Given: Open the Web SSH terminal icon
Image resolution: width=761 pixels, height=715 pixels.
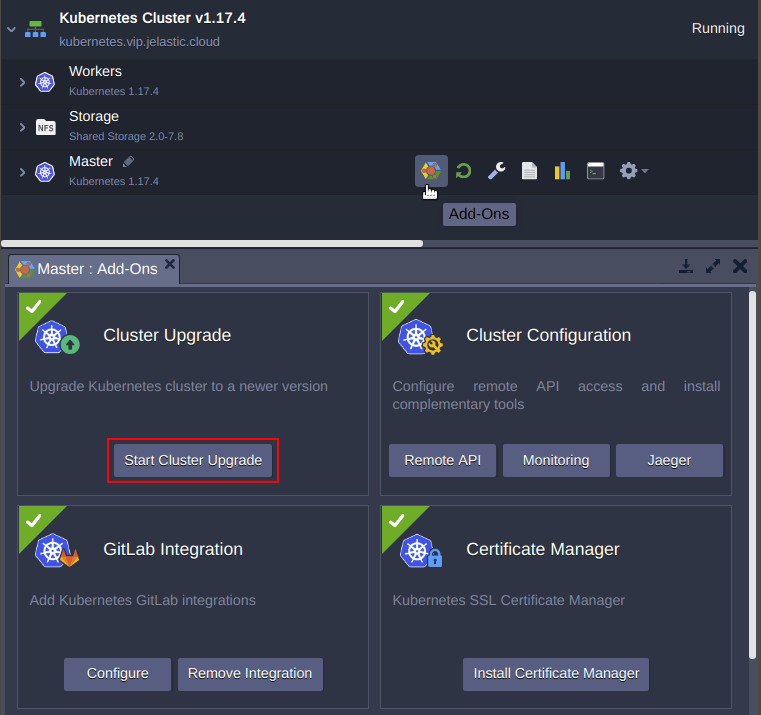Looking at the screenshot, I should point(596,171).
